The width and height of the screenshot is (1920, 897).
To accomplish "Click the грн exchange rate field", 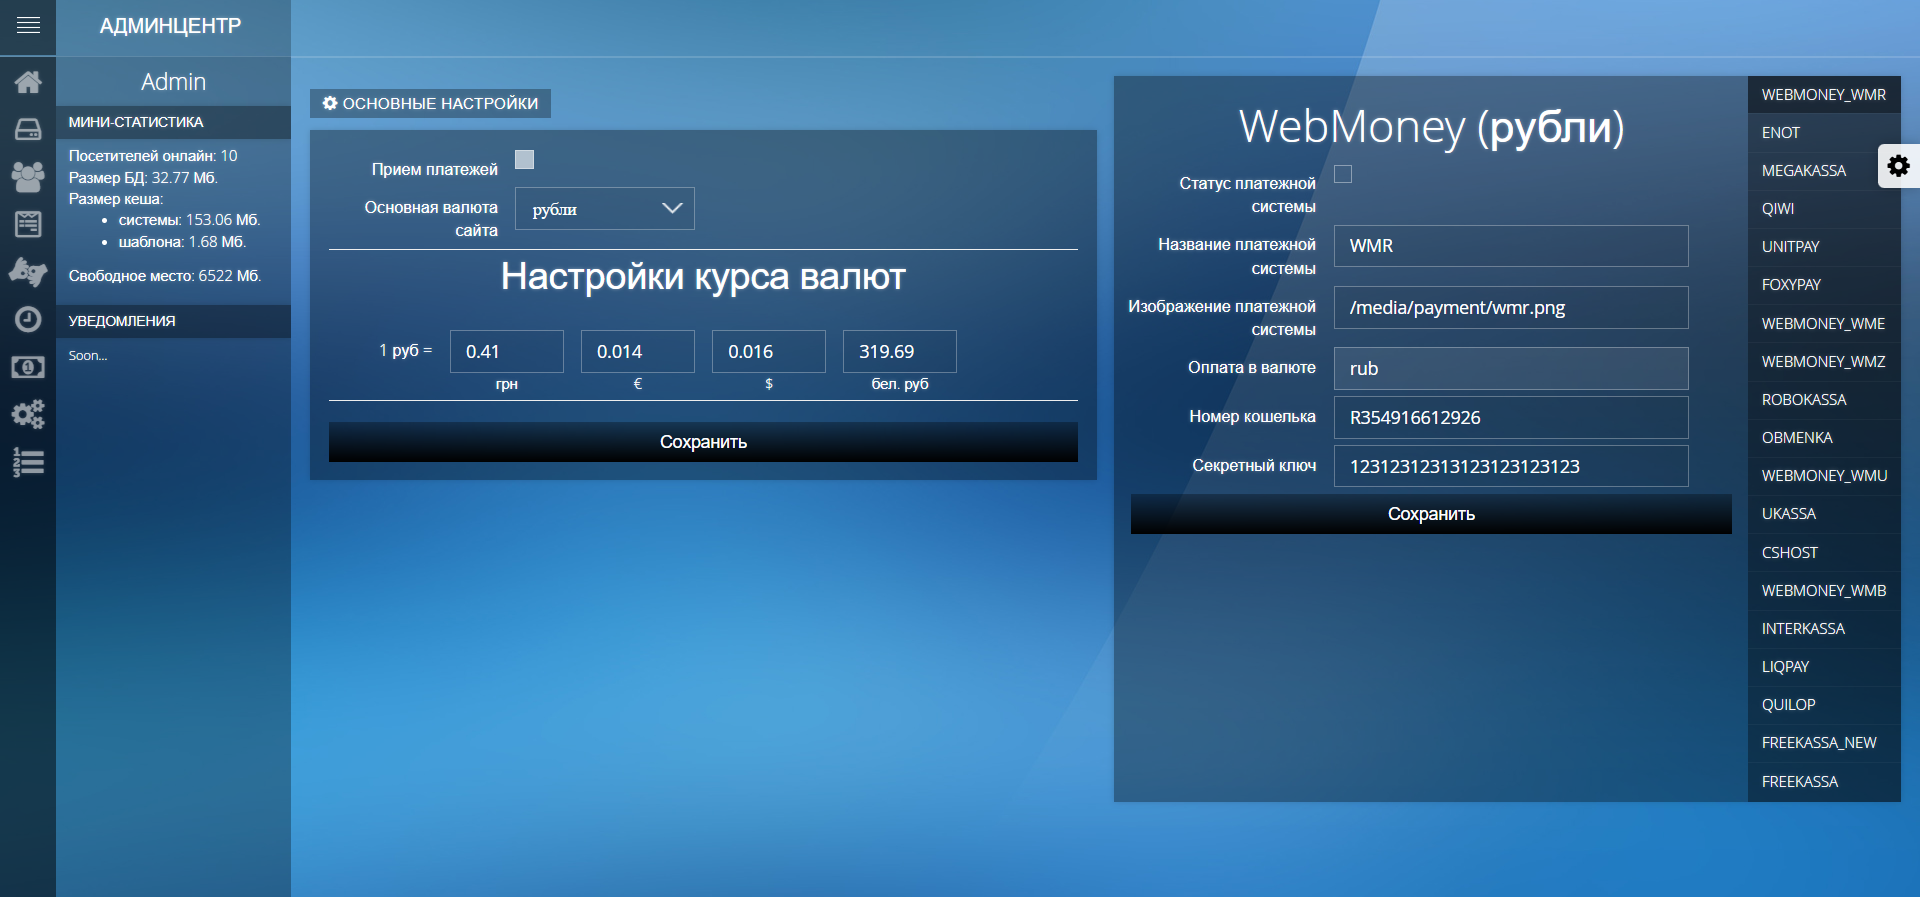I will (506, 352).
